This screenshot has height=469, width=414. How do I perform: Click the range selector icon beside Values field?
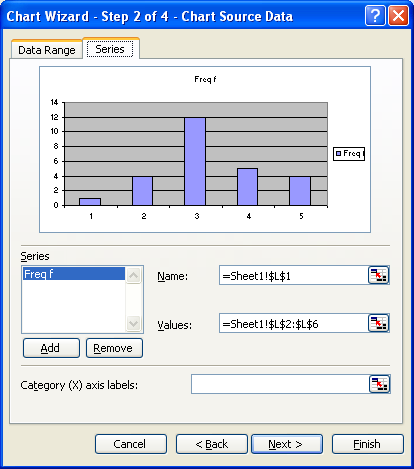[x=378, y=323]
